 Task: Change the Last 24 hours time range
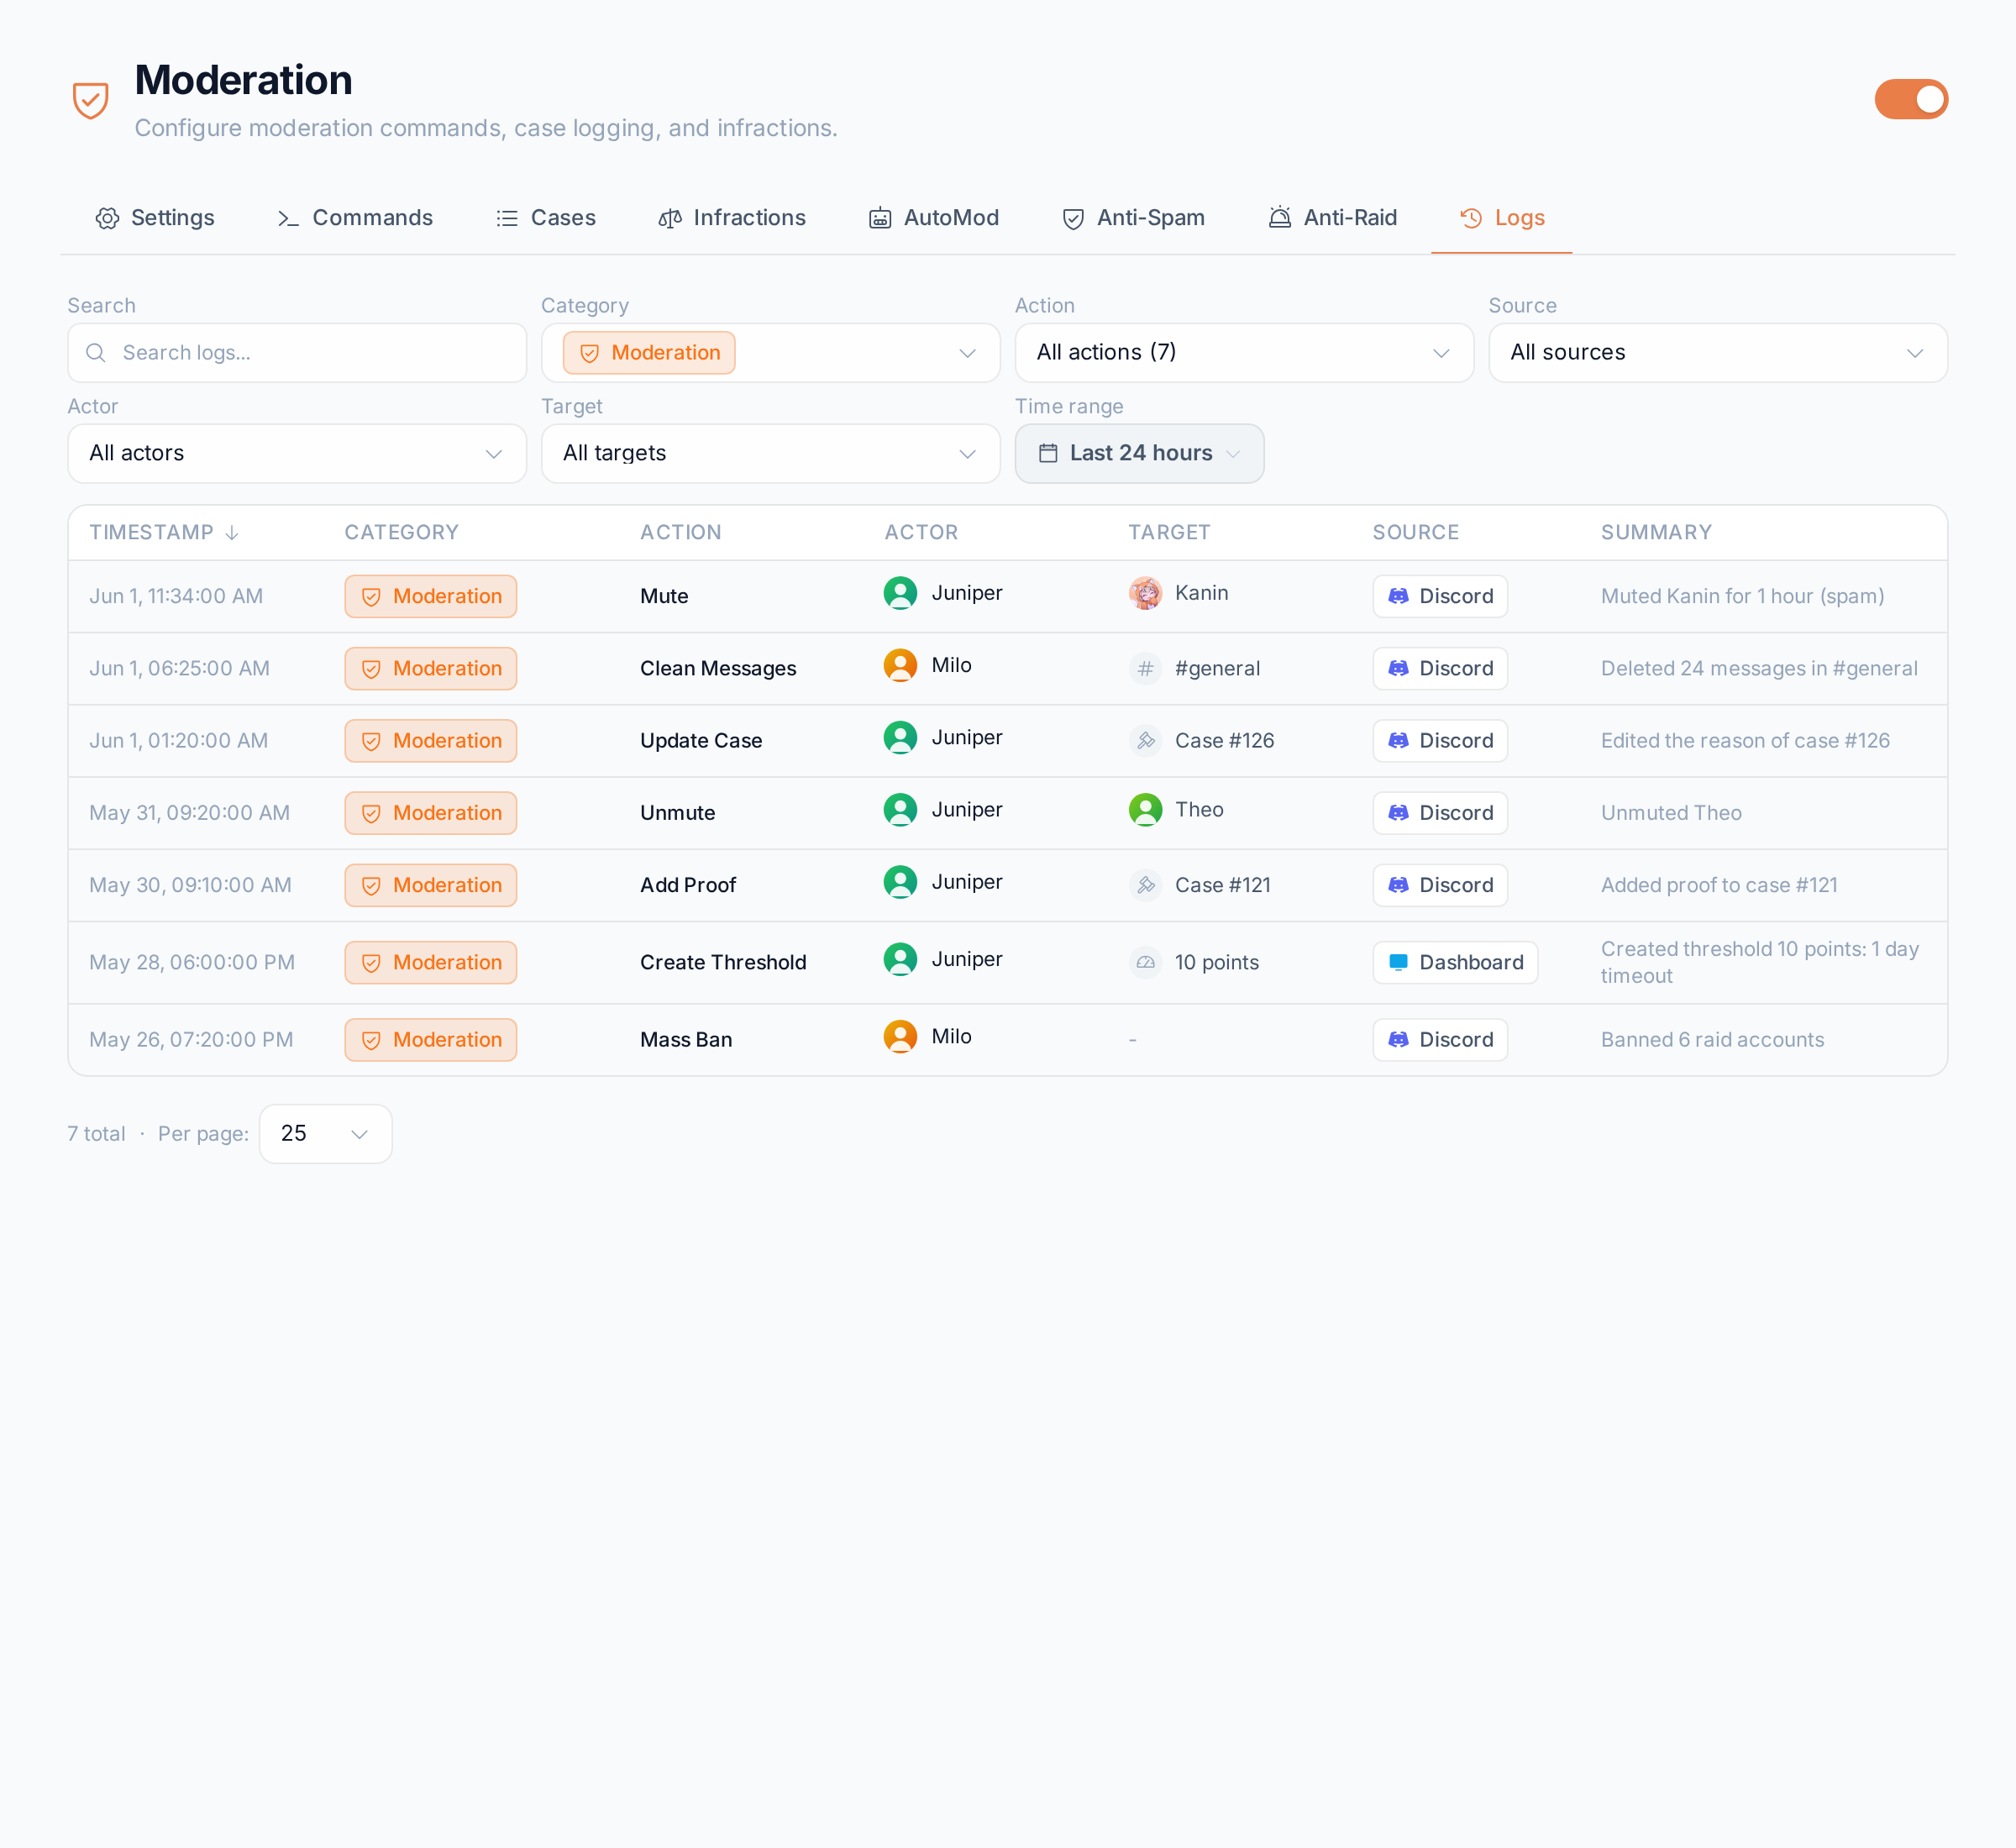[x=1139, y=453]
